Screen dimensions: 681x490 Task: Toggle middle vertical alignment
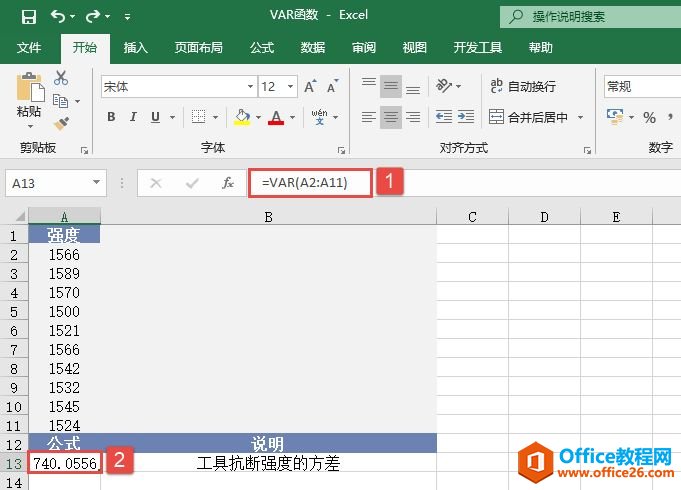pos(390,86)
